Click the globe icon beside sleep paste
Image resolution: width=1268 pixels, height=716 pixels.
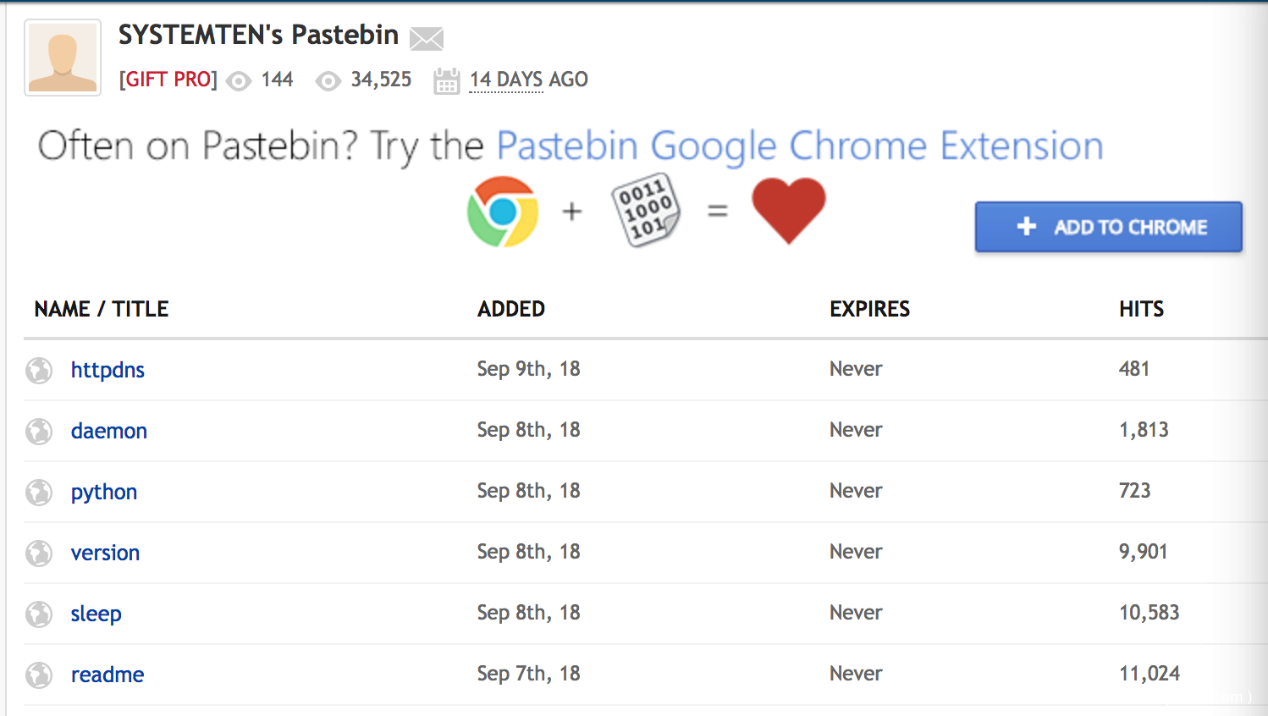coord(39,614)
